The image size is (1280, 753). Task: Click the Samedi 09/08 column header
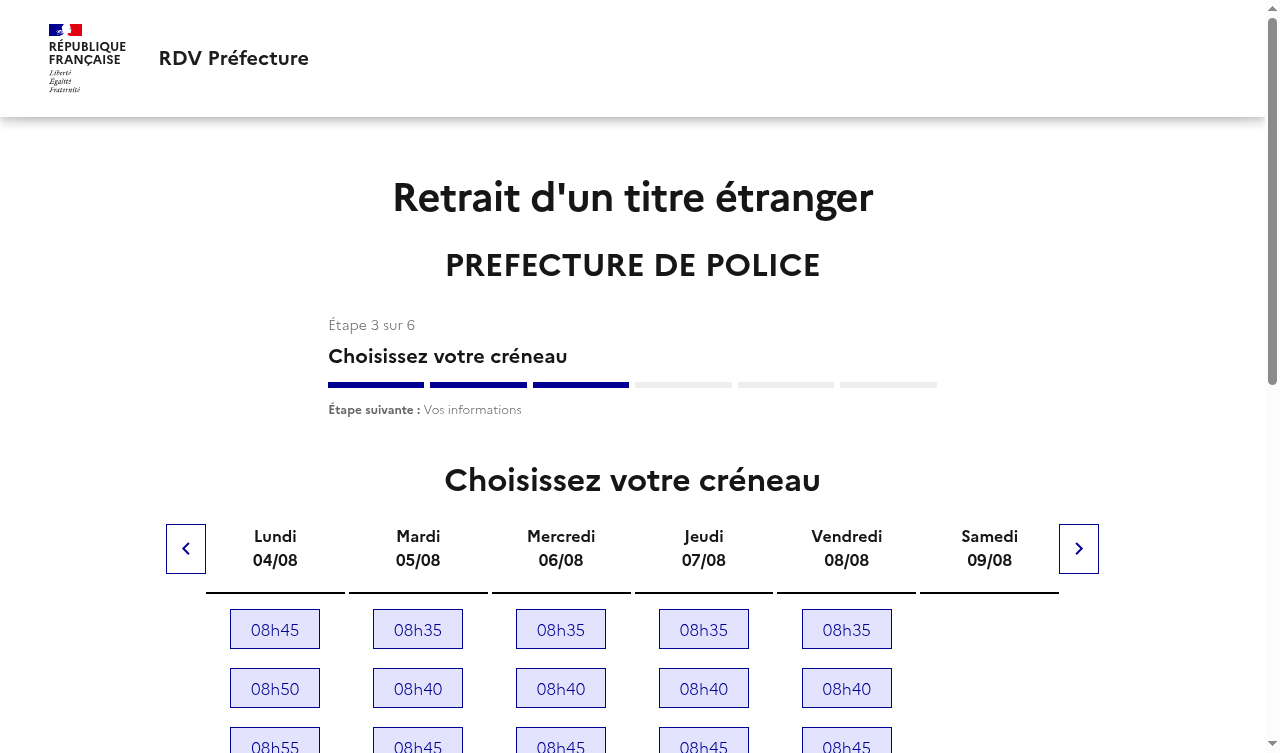tap(990, 548)
